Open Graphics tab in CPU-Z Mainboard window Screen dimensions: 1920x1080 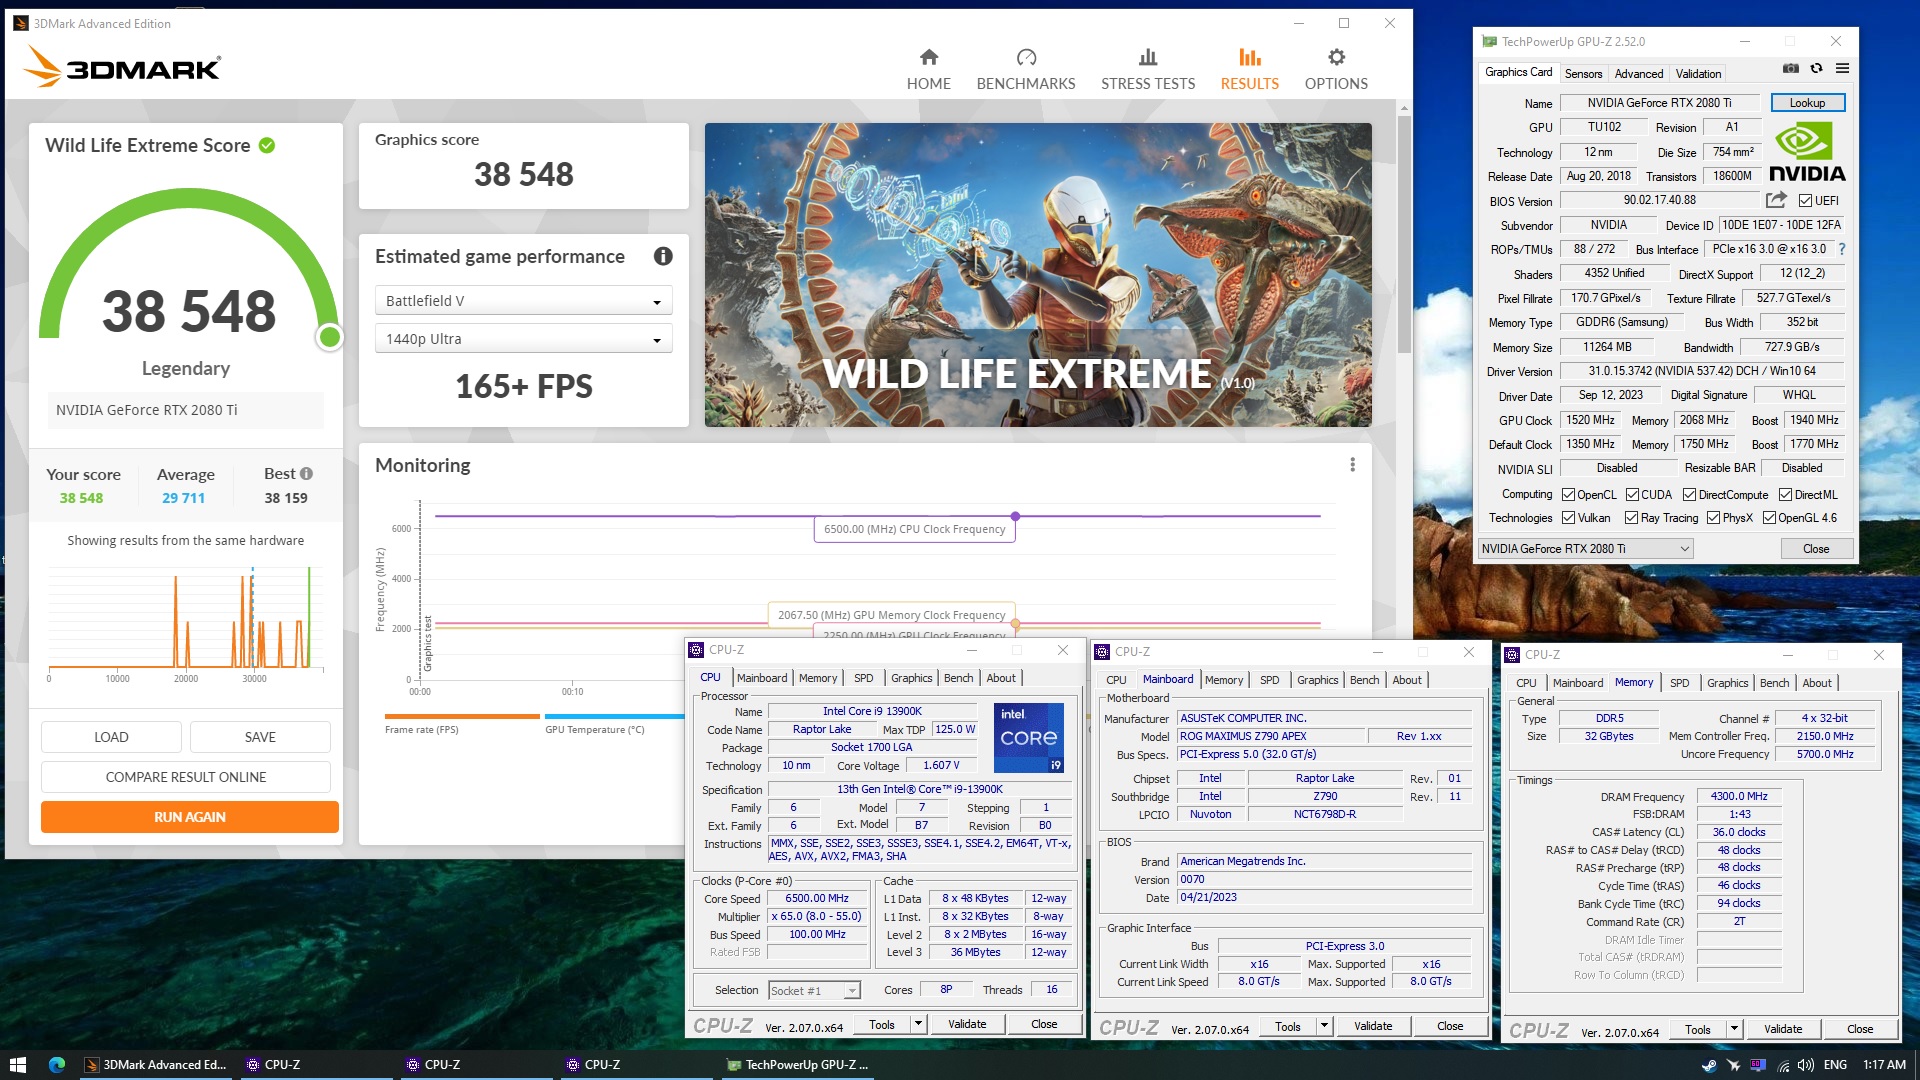[x=1317, y=680]
